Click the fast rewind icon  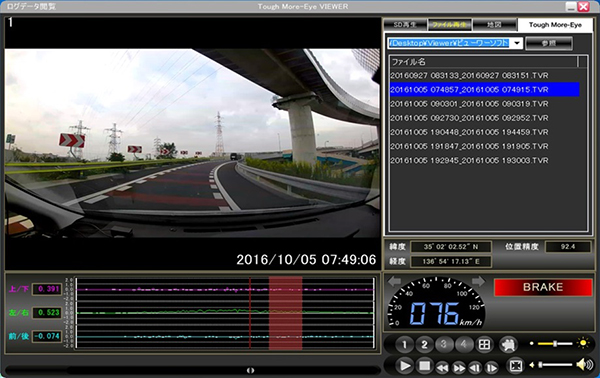tap(442, 368)
